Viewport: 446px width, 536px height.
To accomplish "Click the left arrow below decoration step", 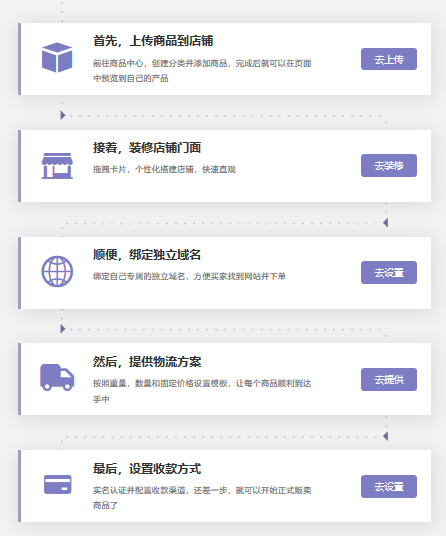I will [386, 223].
